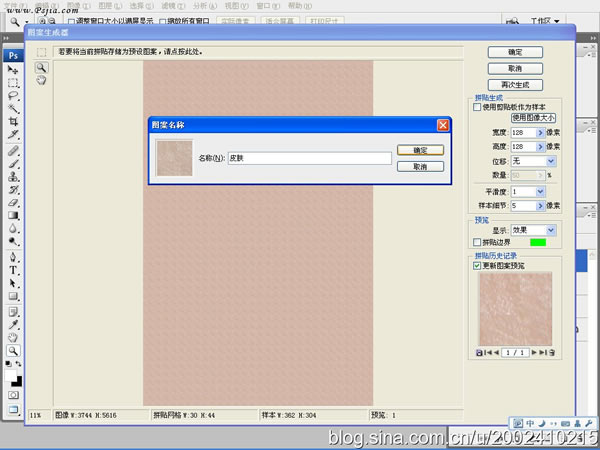Go to next tile in history
This screenshot has height=450, width=600.
click(534, 352)
